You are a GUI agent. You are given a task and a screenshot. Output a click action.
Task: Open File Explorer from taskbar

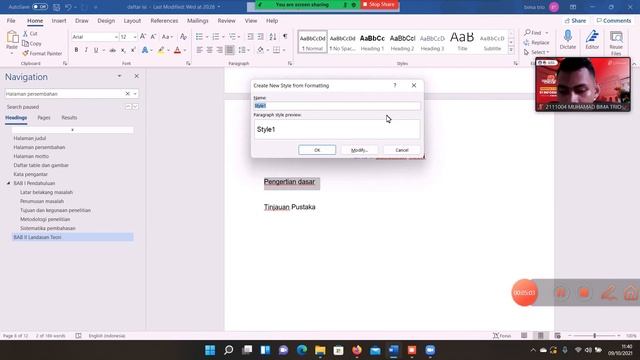(x=320, y=350)
